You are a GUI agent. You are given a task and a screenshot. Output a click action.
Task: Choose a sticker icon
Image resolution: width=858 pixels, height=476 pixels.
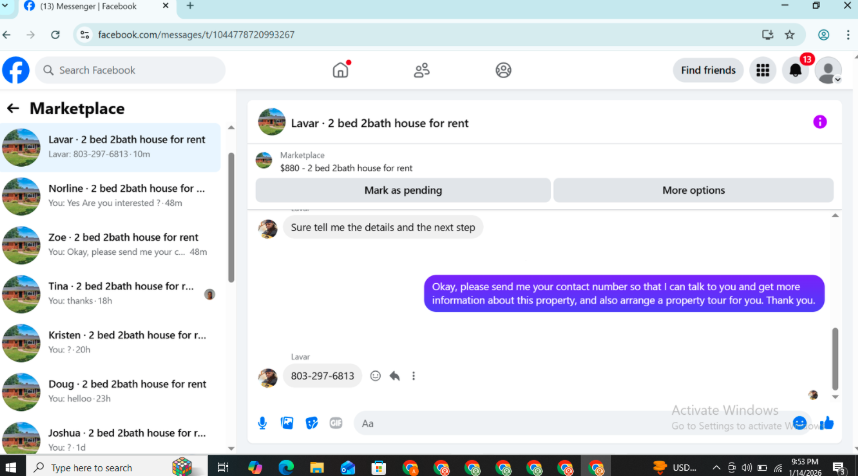point(312,423)
